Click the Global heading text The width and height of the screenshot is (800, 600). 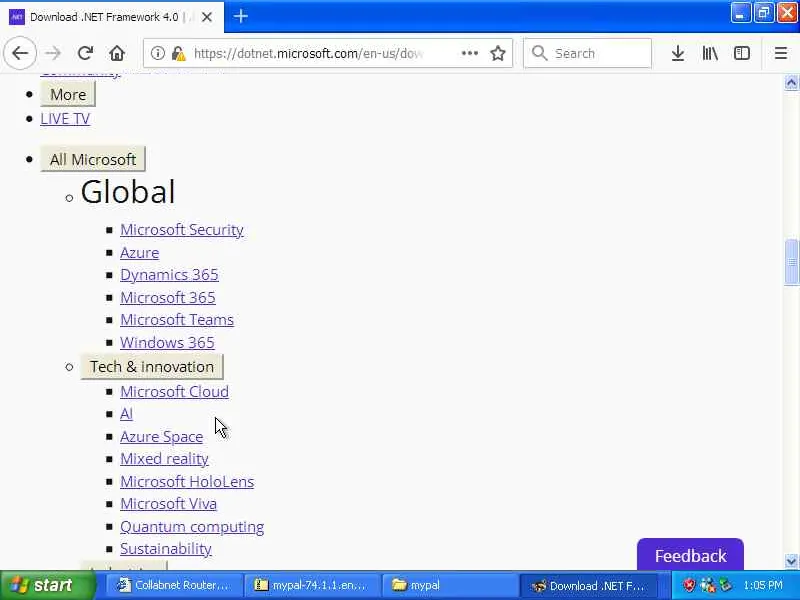pyautogui.click(x=128, y=192)
